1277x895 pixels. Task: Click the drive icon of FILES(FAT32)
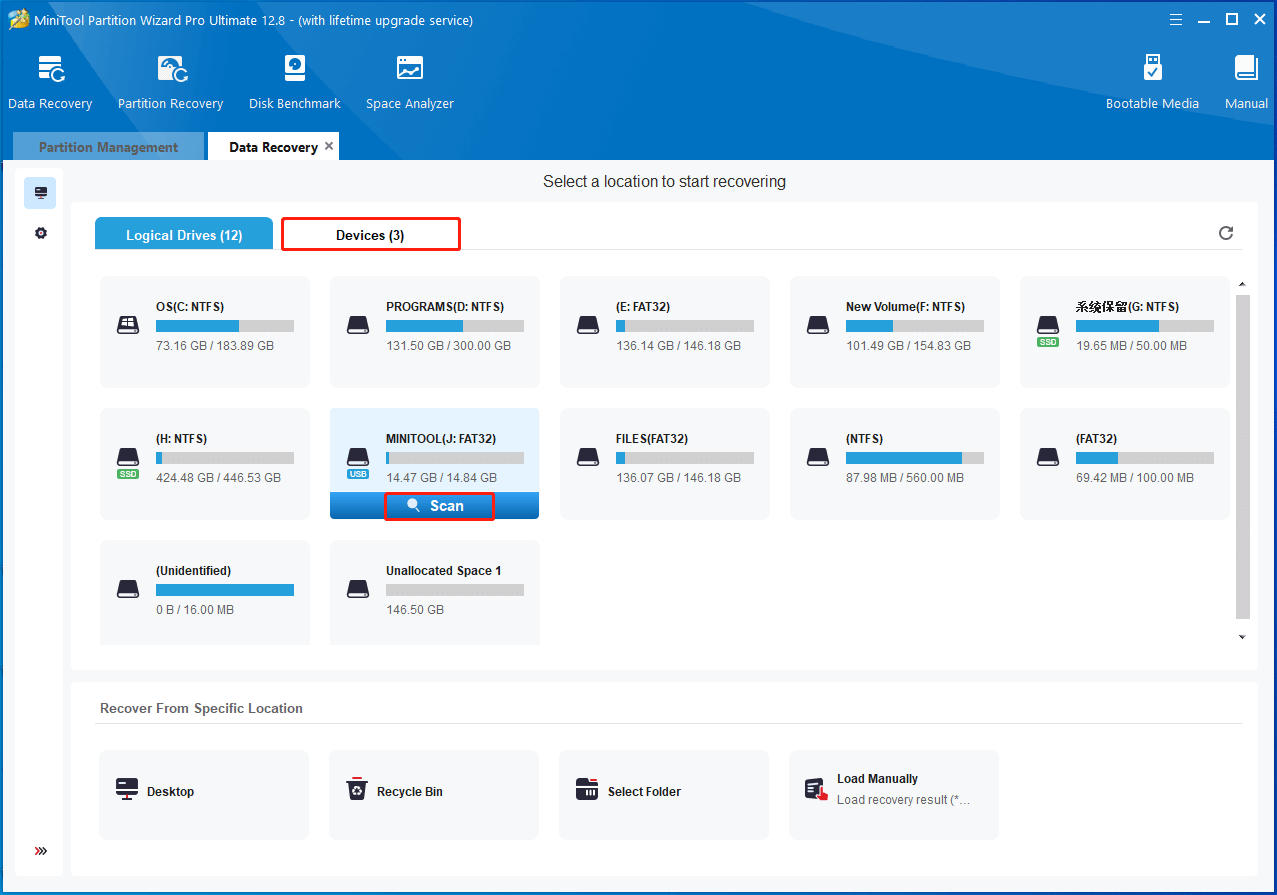point(588,457)
